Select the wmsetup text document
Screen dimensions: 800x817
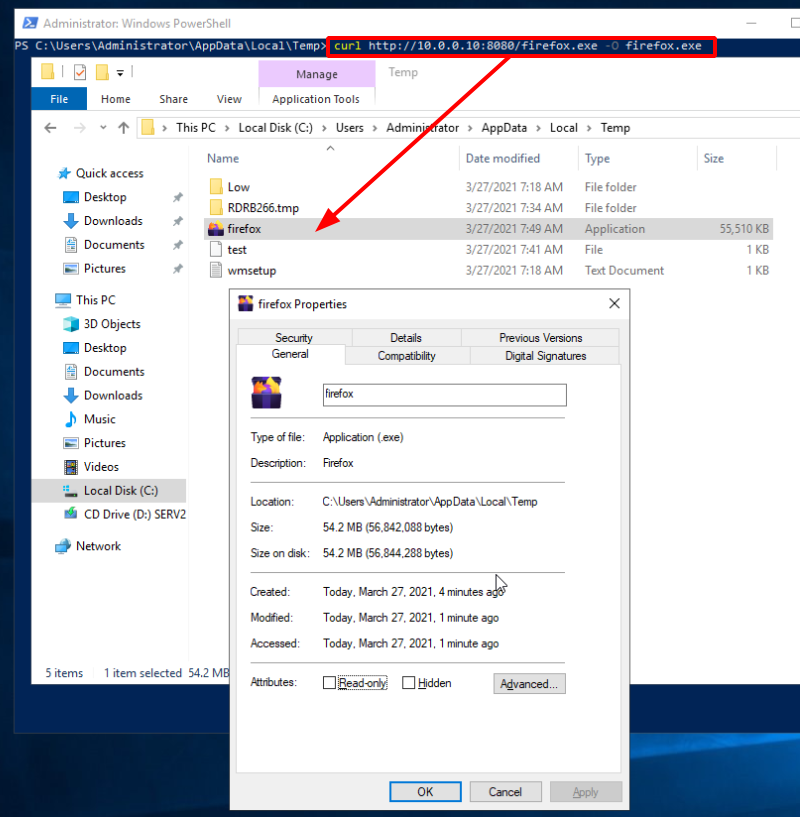click(488, 270)
